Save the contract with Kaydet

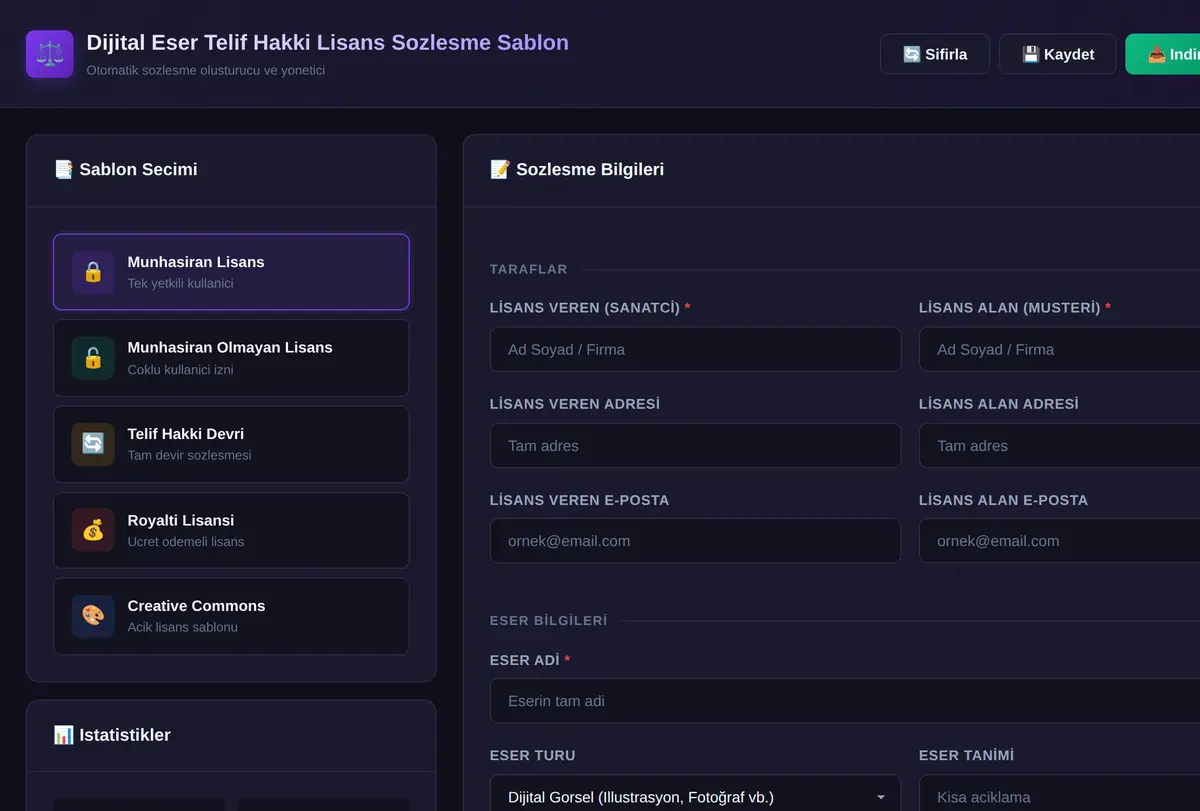tap(1058, 54)
